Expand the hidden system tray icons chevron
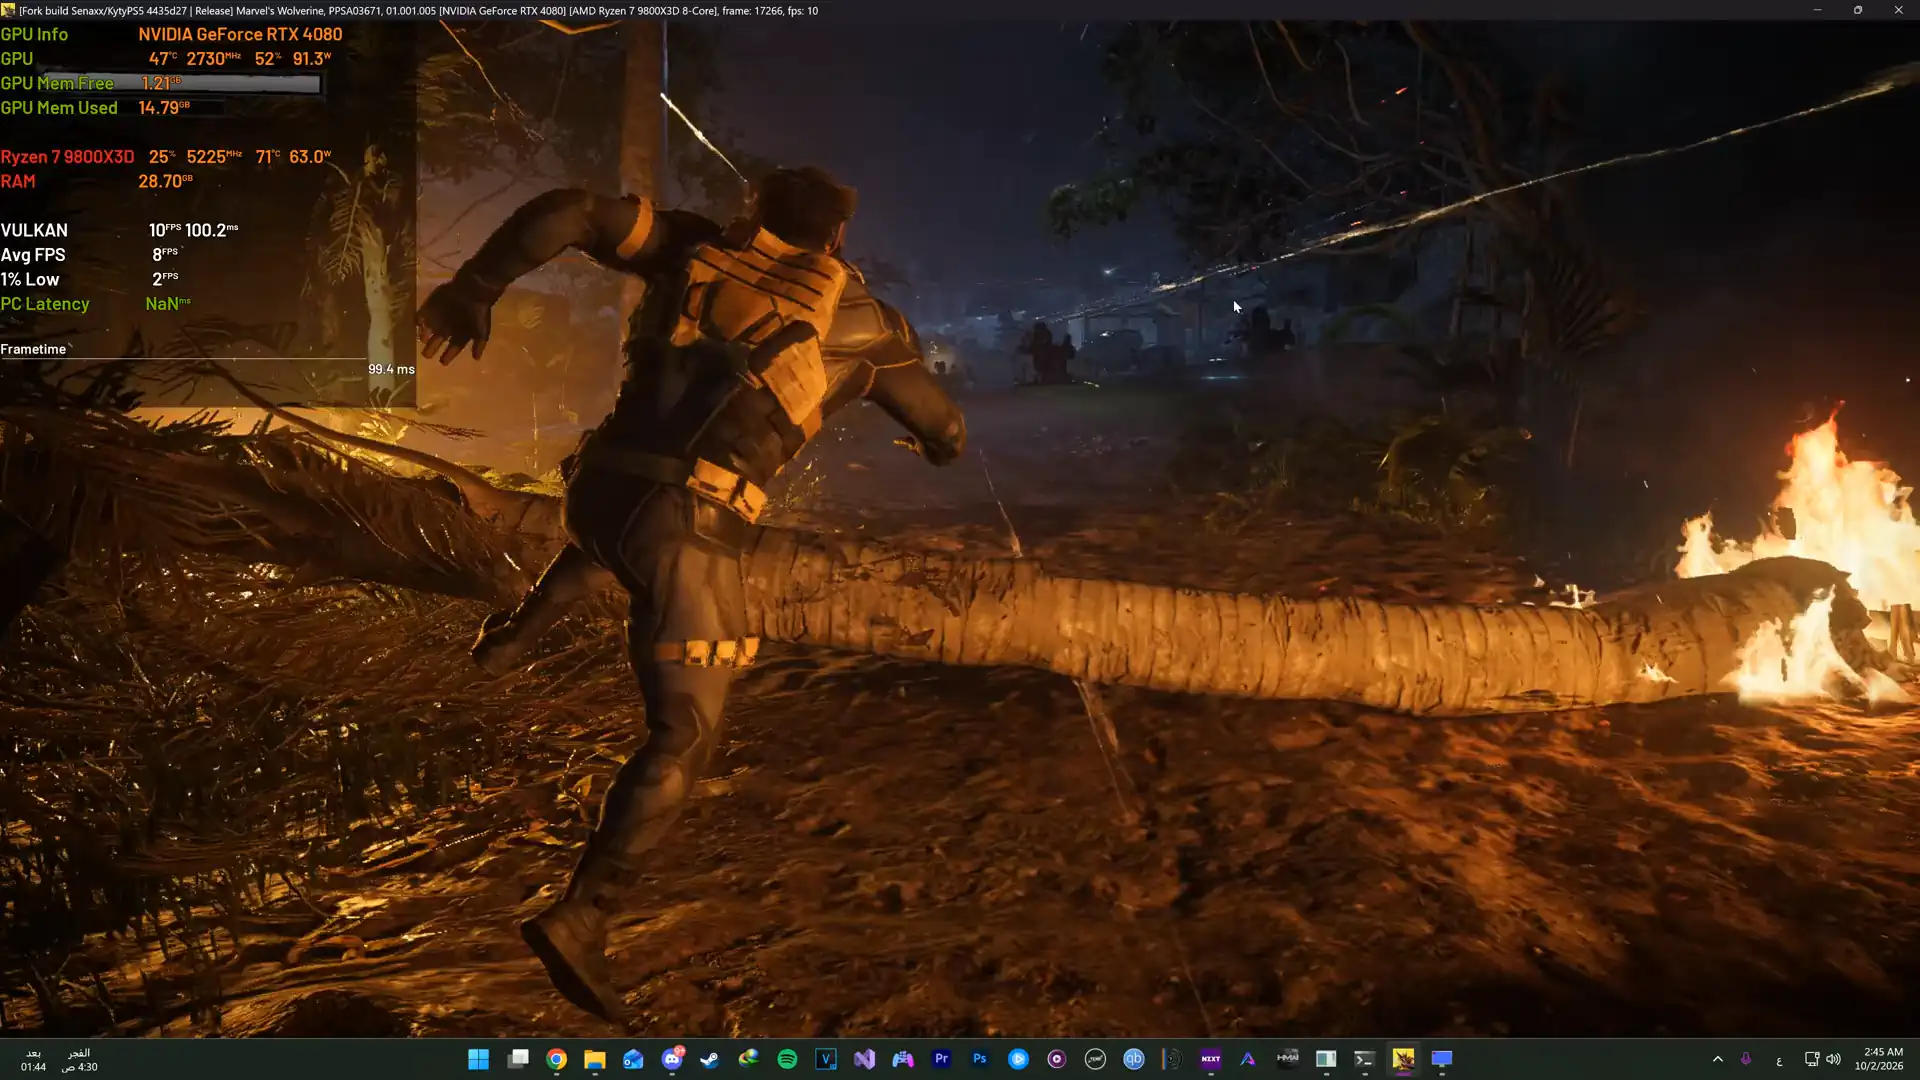1920x1080 pixels. (1718, 1059)
